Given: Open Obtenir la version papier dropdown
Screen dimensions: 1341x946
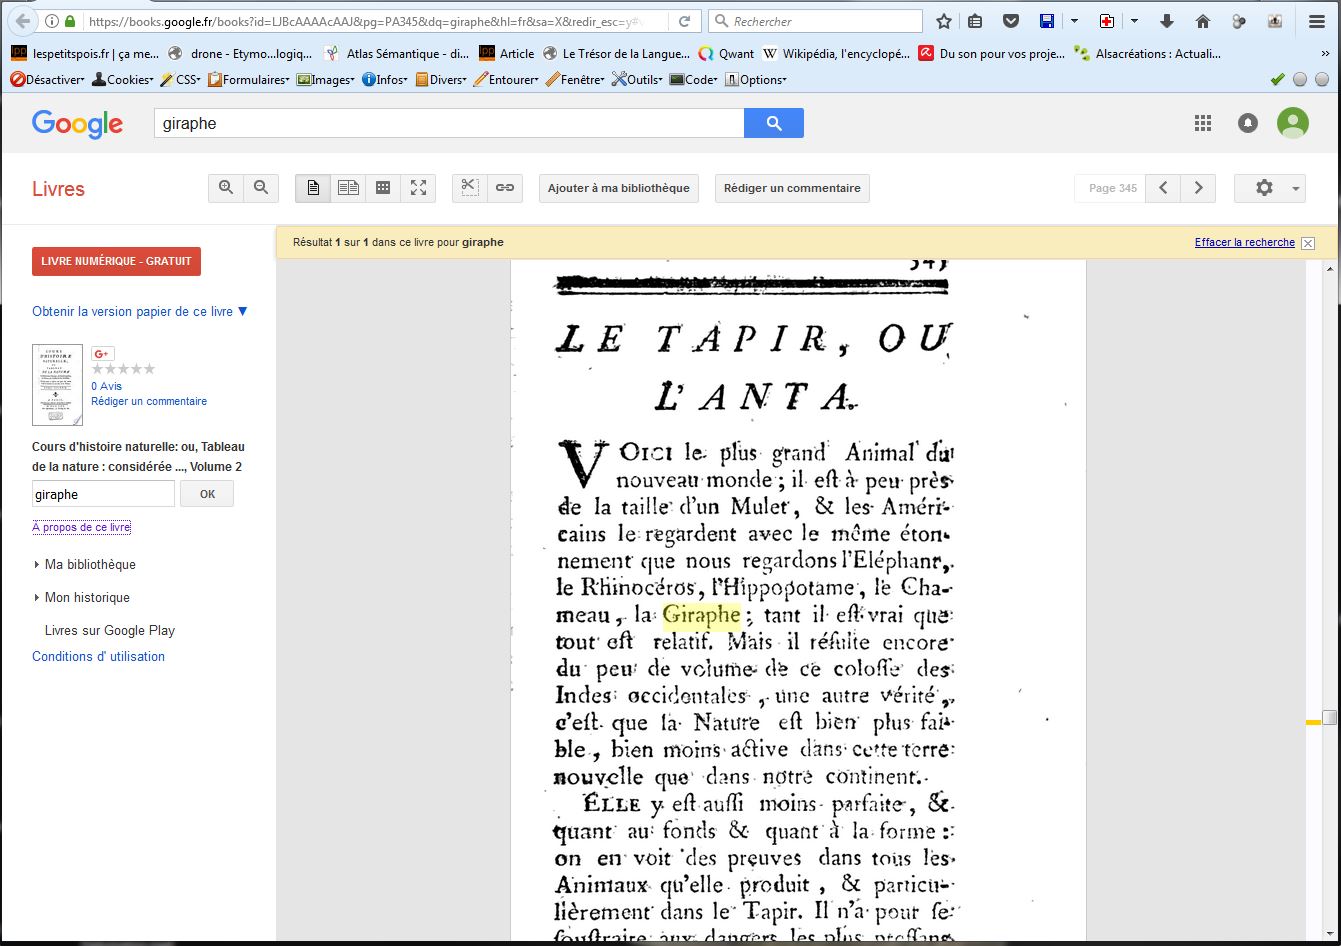Looking at the screenshot, I should 139,312.
